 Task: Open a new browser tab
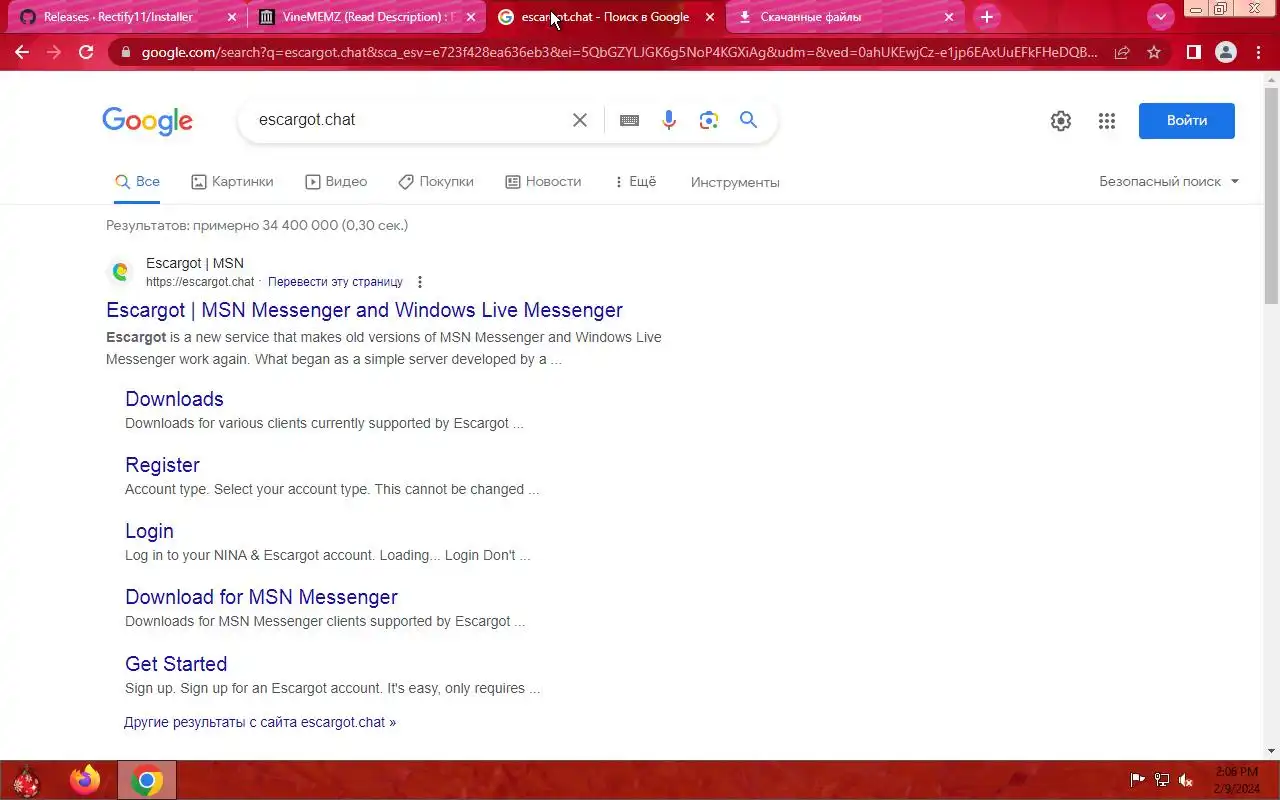tap(987, 17)
